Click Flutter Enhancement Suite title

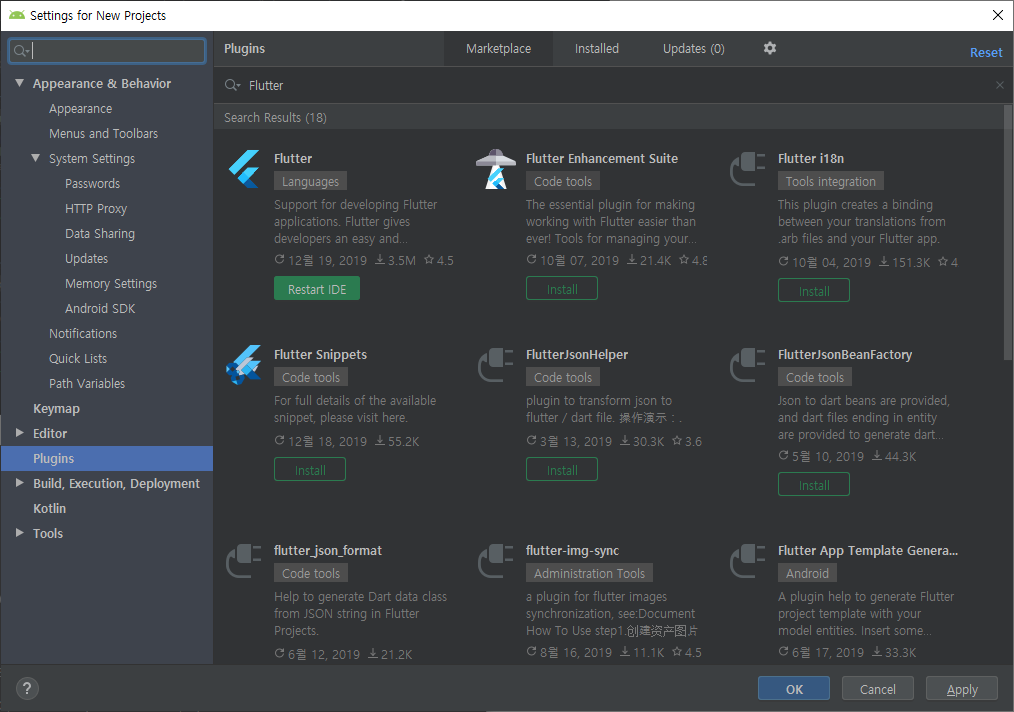(601, 158)
